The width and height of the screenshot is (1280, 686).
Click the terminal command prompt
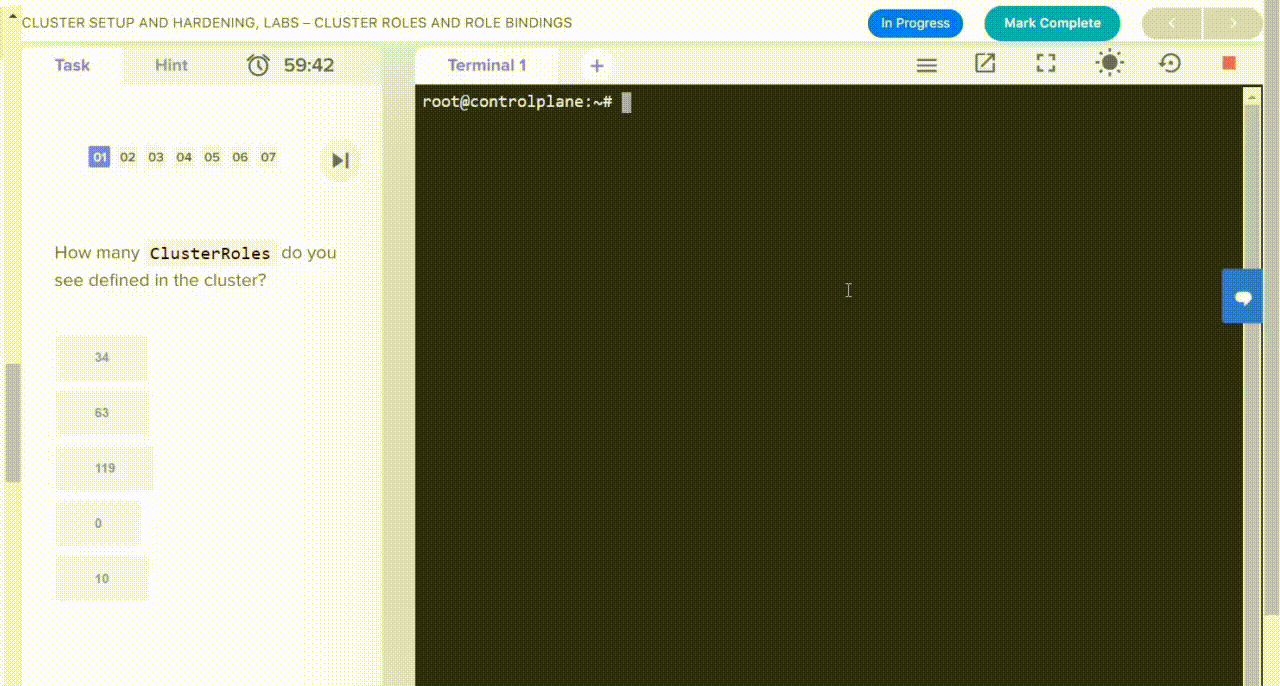(626, 101)
